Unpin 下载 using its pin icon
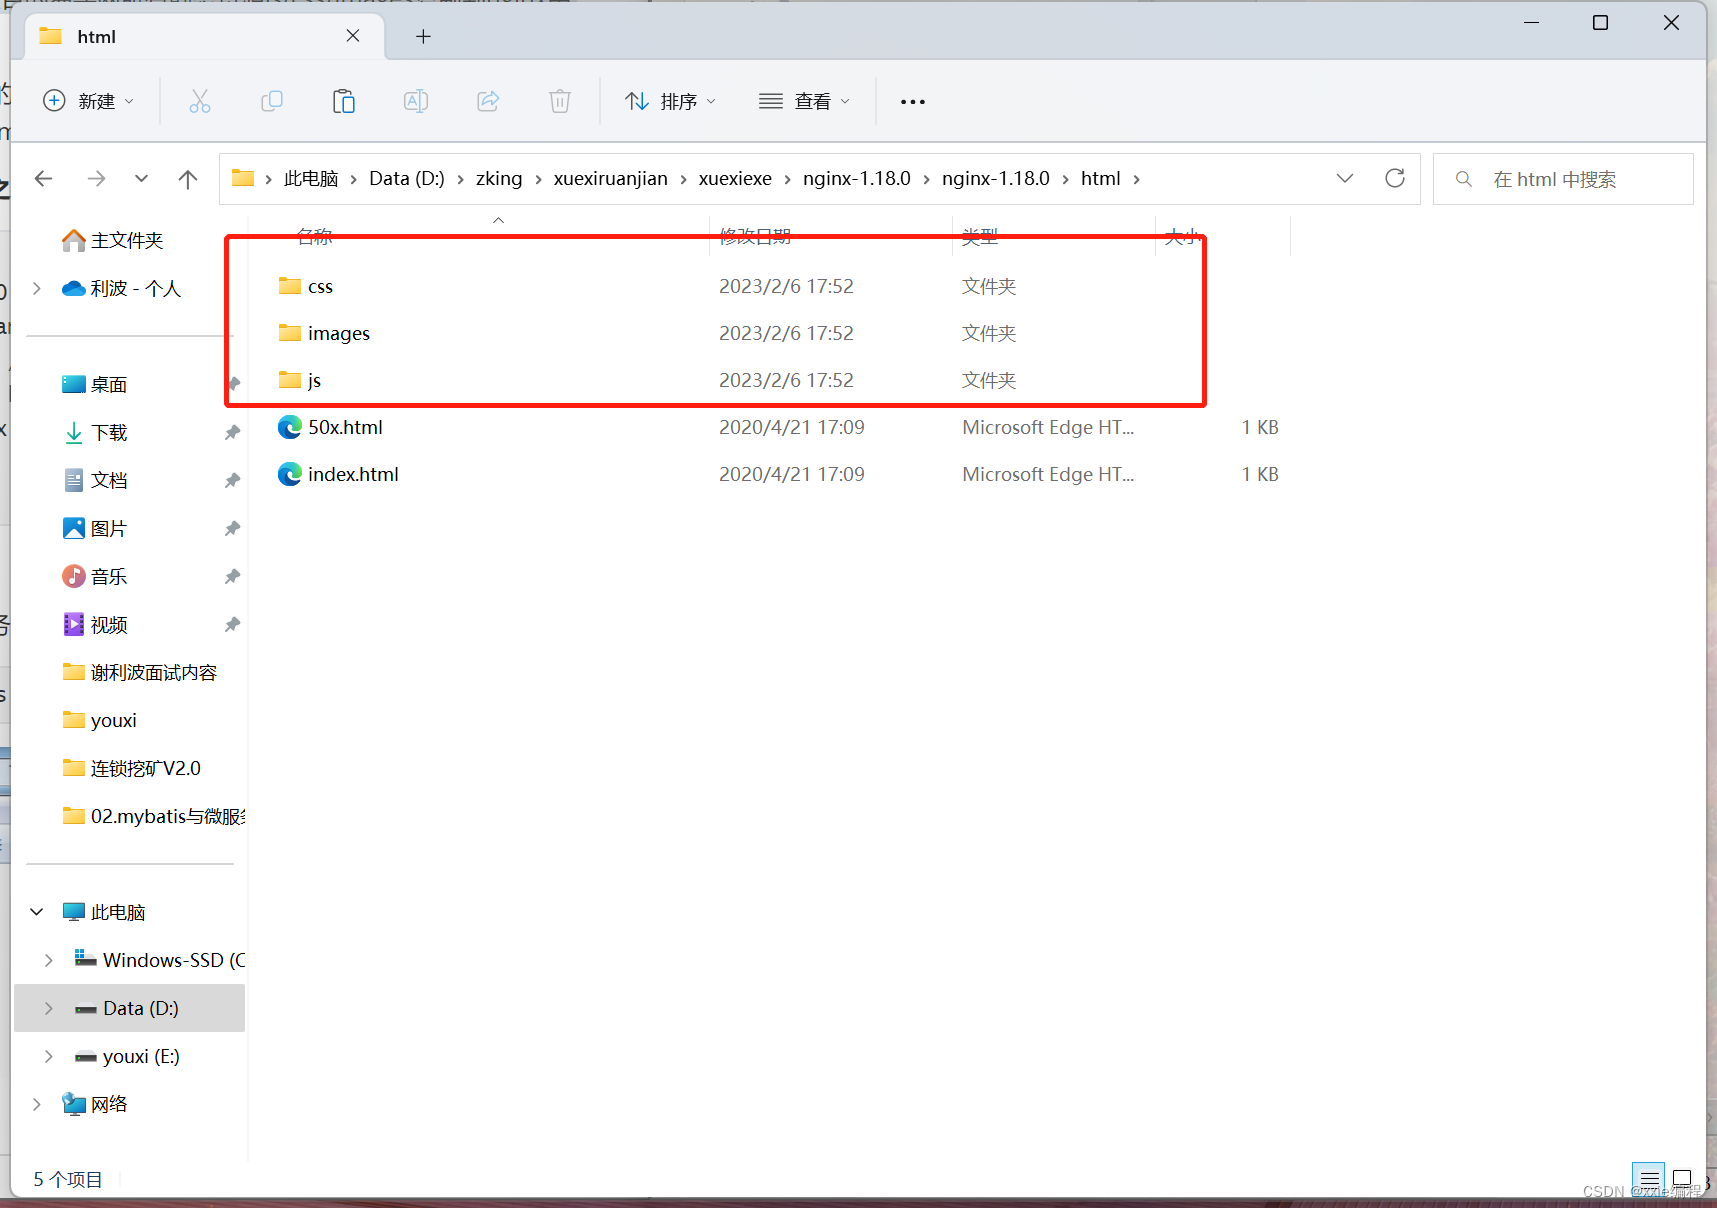The width and height of the screenshot is (1717, 1208). coord(232,432)
